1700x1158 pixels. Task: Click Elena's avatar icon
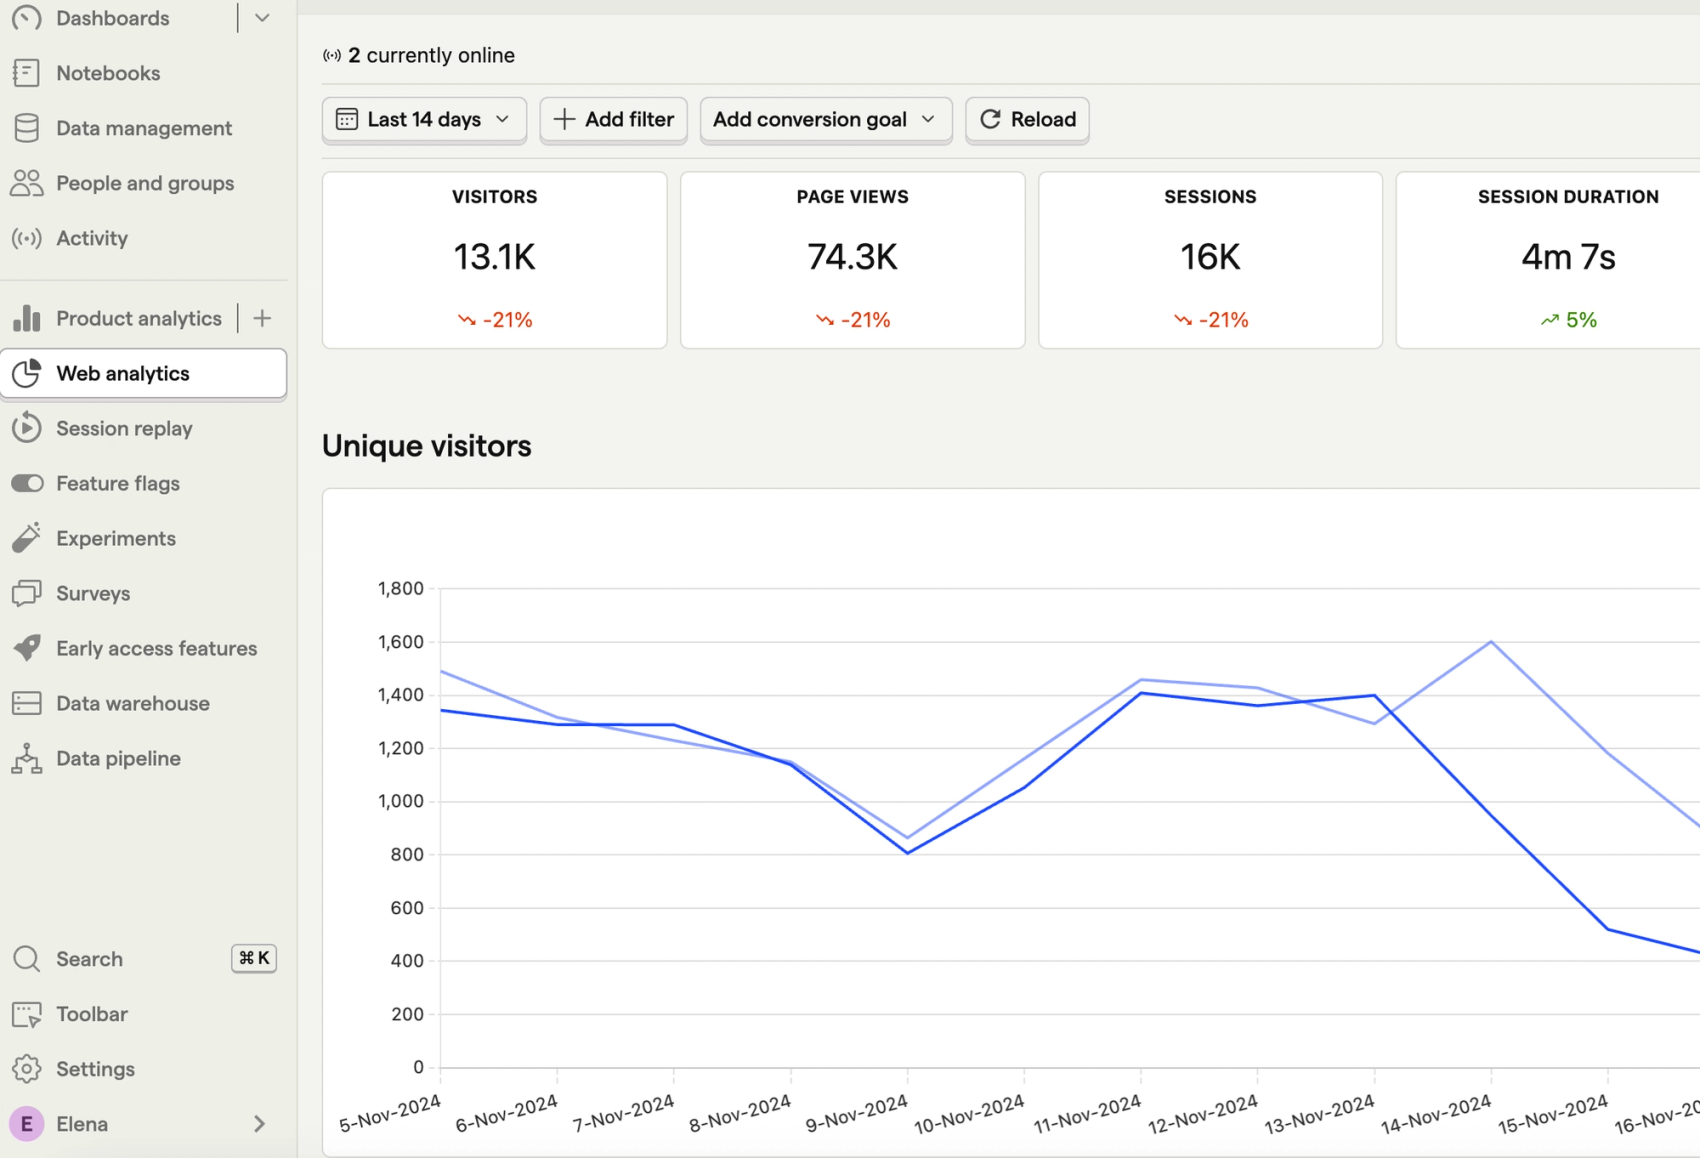(27, 1124)
